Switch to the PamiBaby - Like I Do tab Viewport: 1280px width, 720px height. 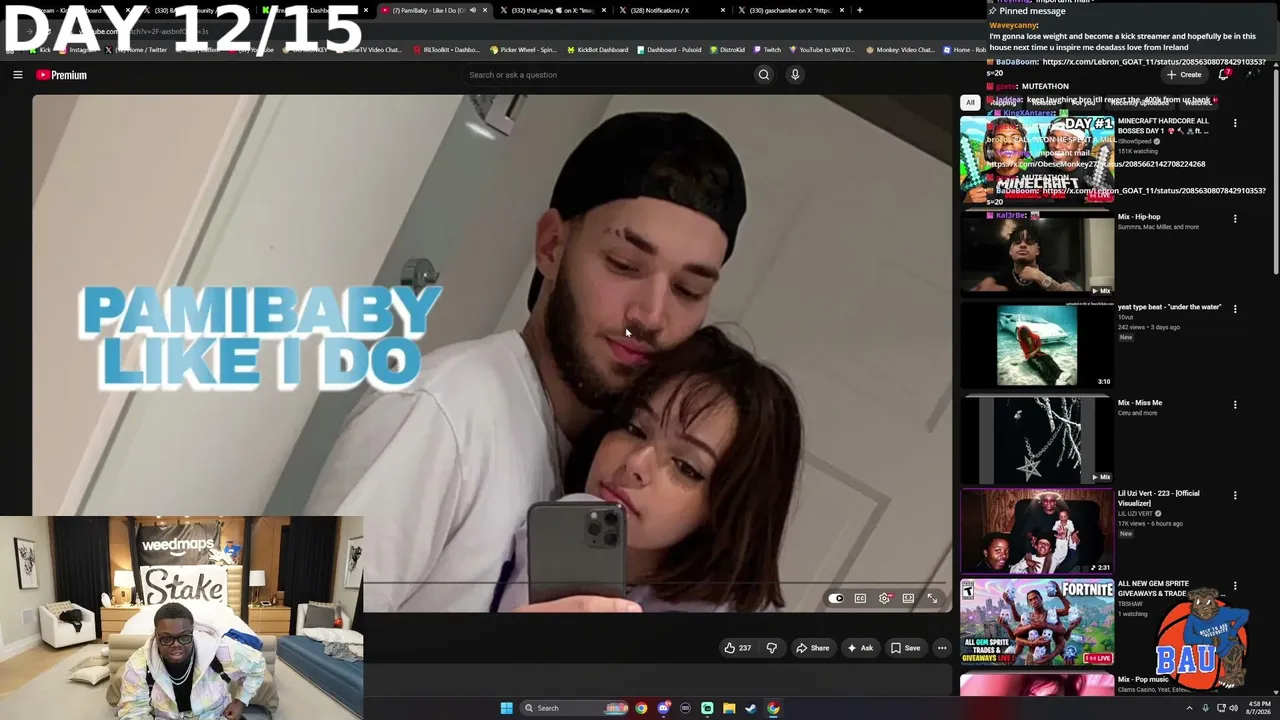coord(434,10)
